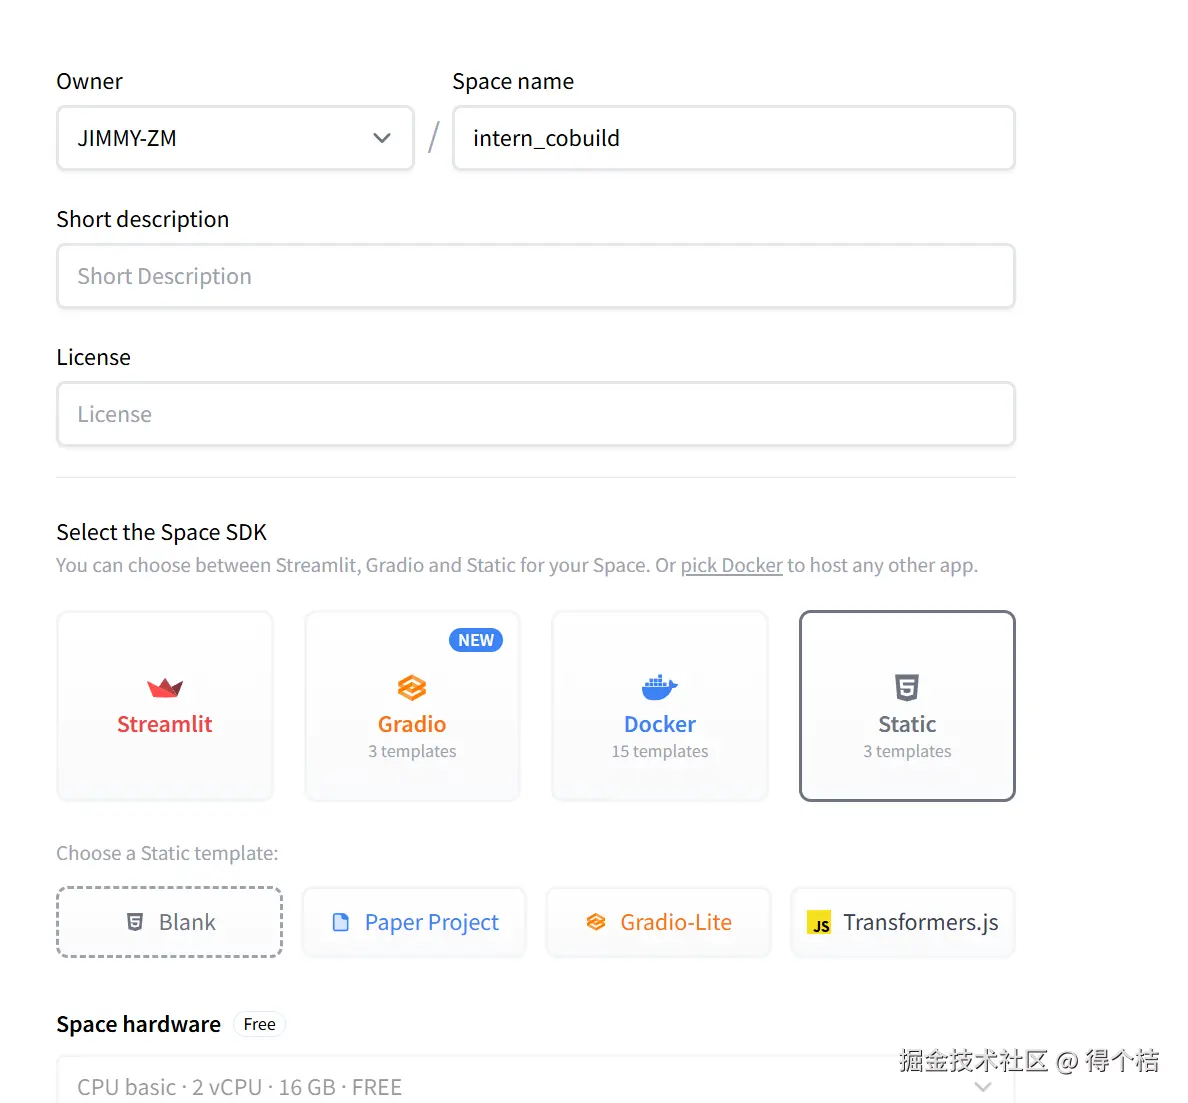This screenshot has height=1103, width=1188.
Task: Click the '3 templates' text under Gradio
Action: 412,751
